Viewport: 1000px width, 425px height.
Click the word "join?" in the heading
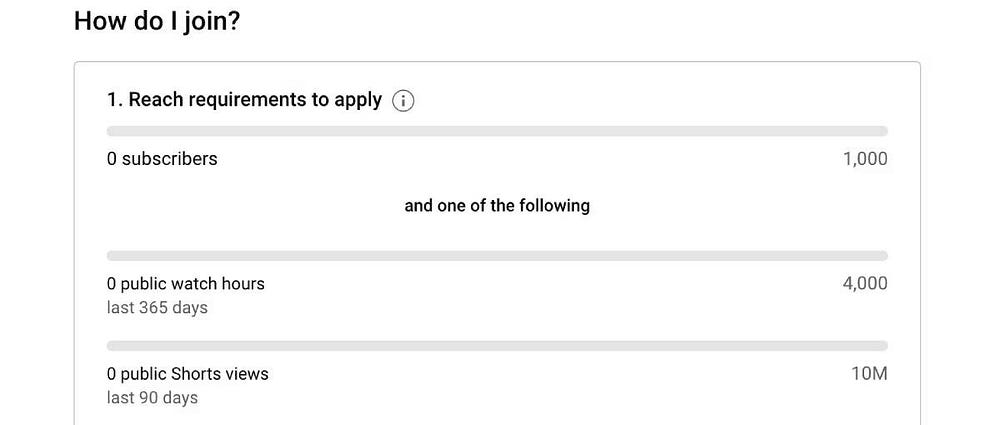coord(211,21)
